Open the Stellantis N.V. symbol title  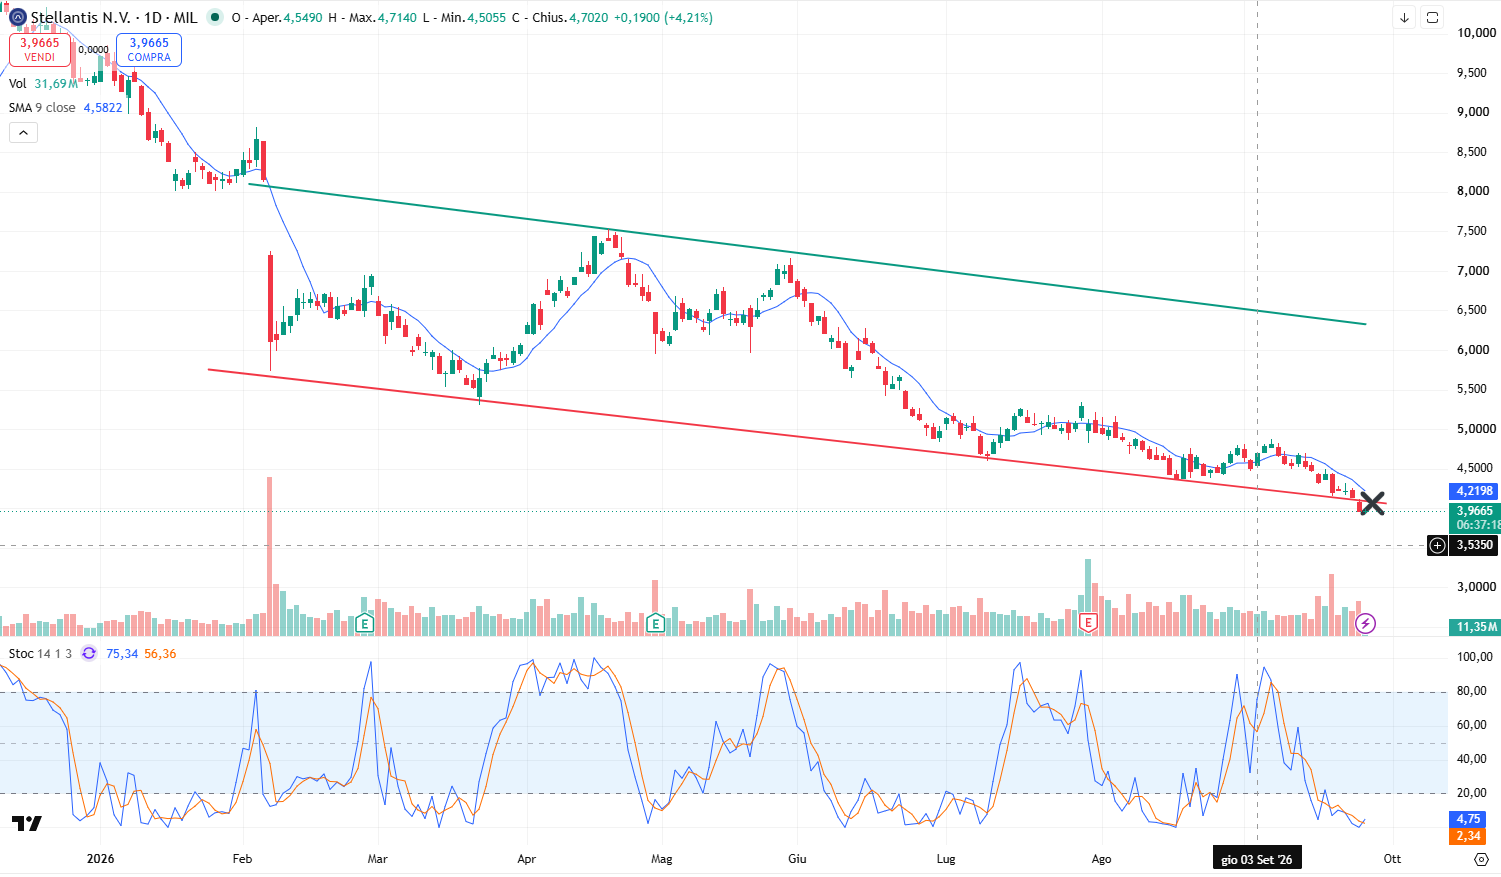pyautogui.click(x=114, y=18)
